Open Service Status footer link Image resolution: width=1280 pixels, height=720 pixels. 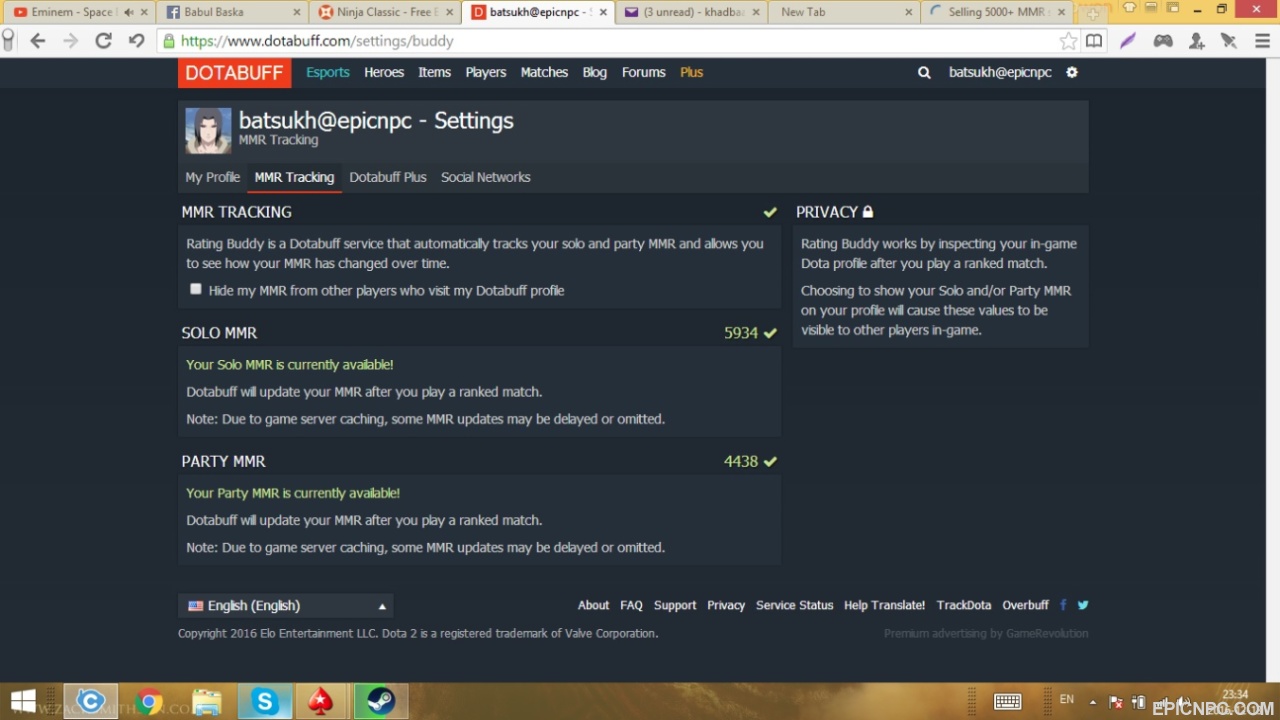(x=795, y=605)
